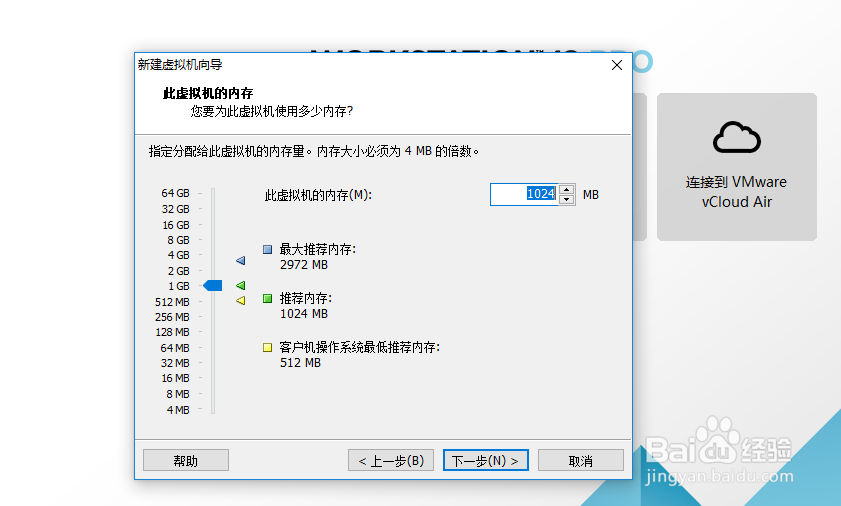Click the 取消 cancel button

580,460
